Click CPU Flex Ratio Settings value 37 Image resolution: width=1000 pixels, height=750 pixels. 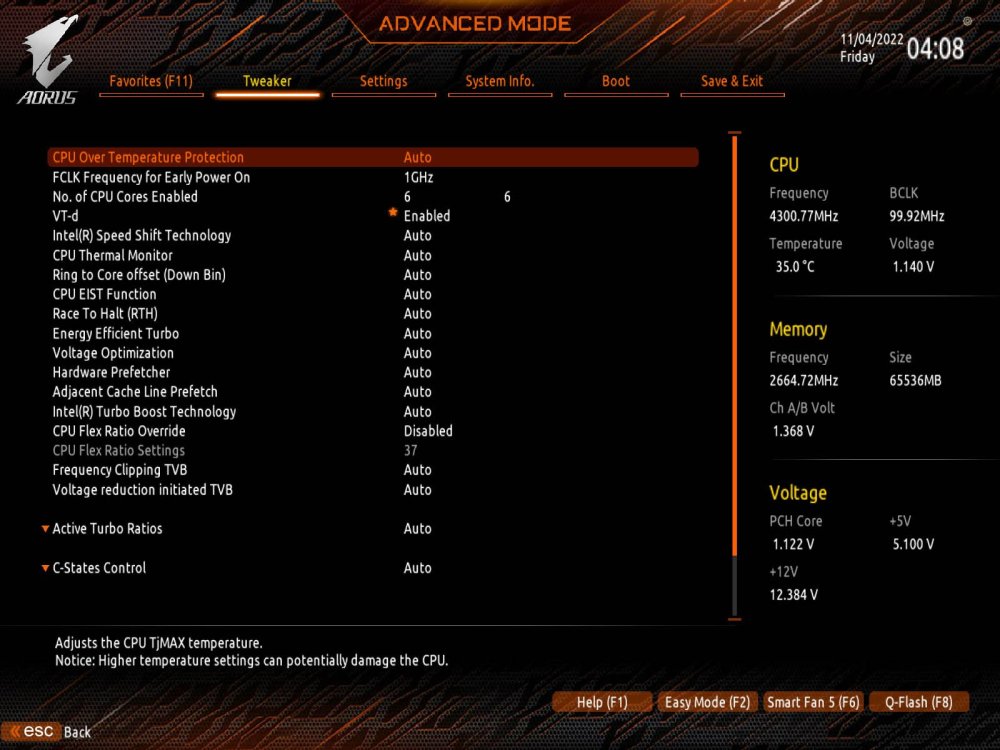[410, 451]
